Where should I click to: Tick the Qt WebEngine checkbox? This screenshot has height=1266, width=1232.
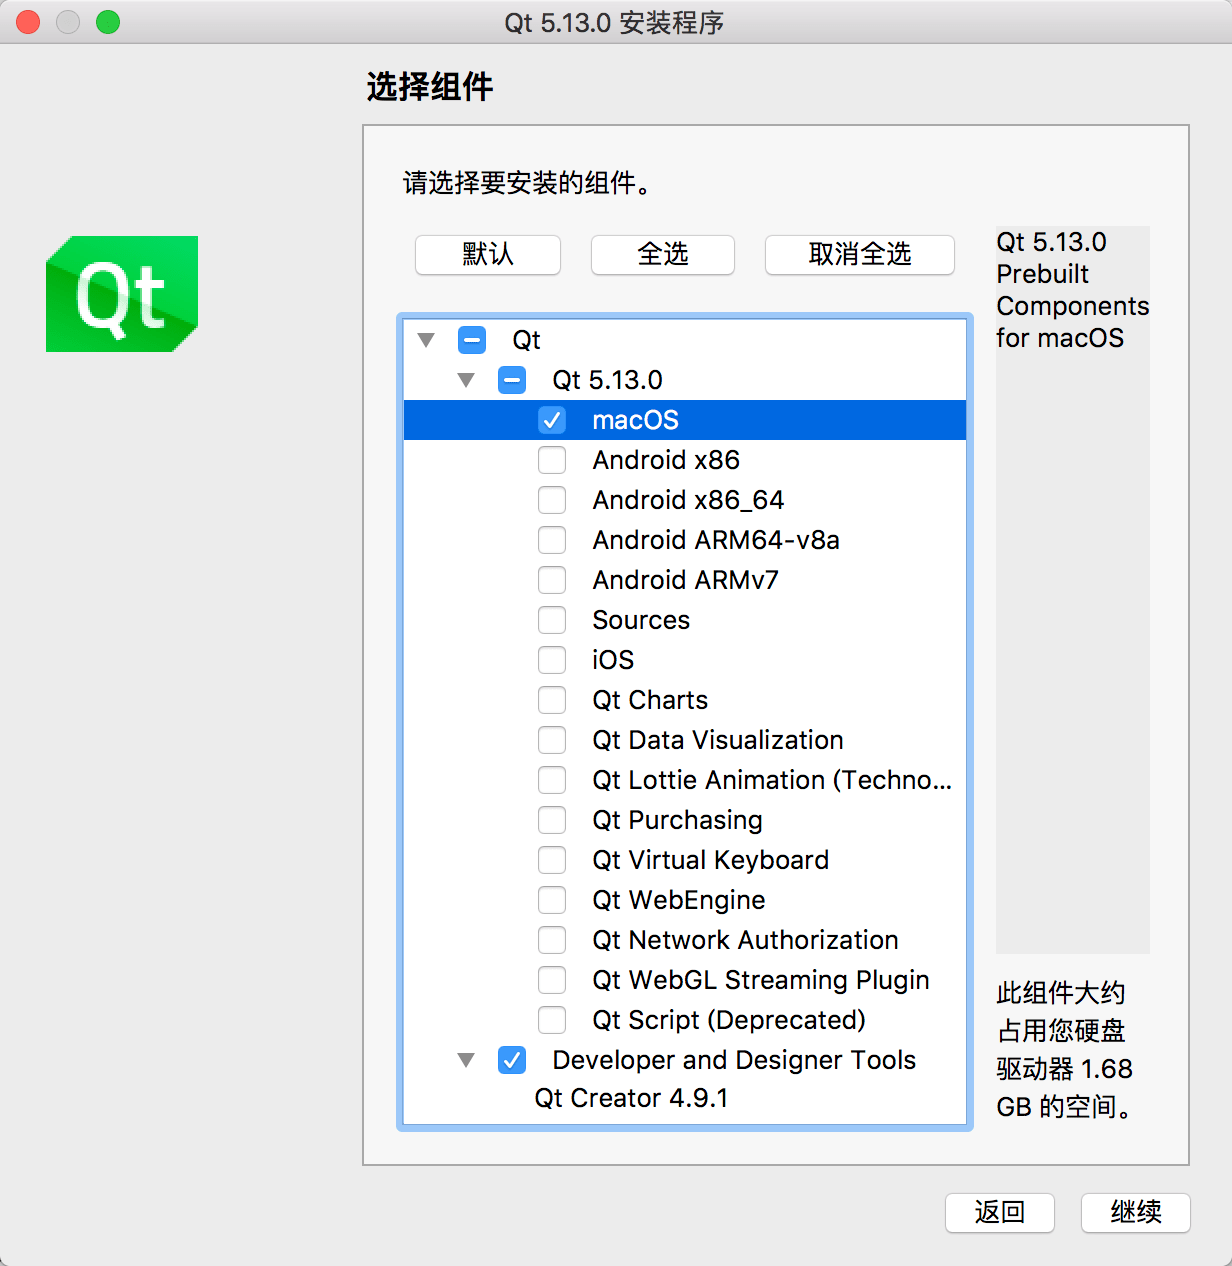coord(552,900)
